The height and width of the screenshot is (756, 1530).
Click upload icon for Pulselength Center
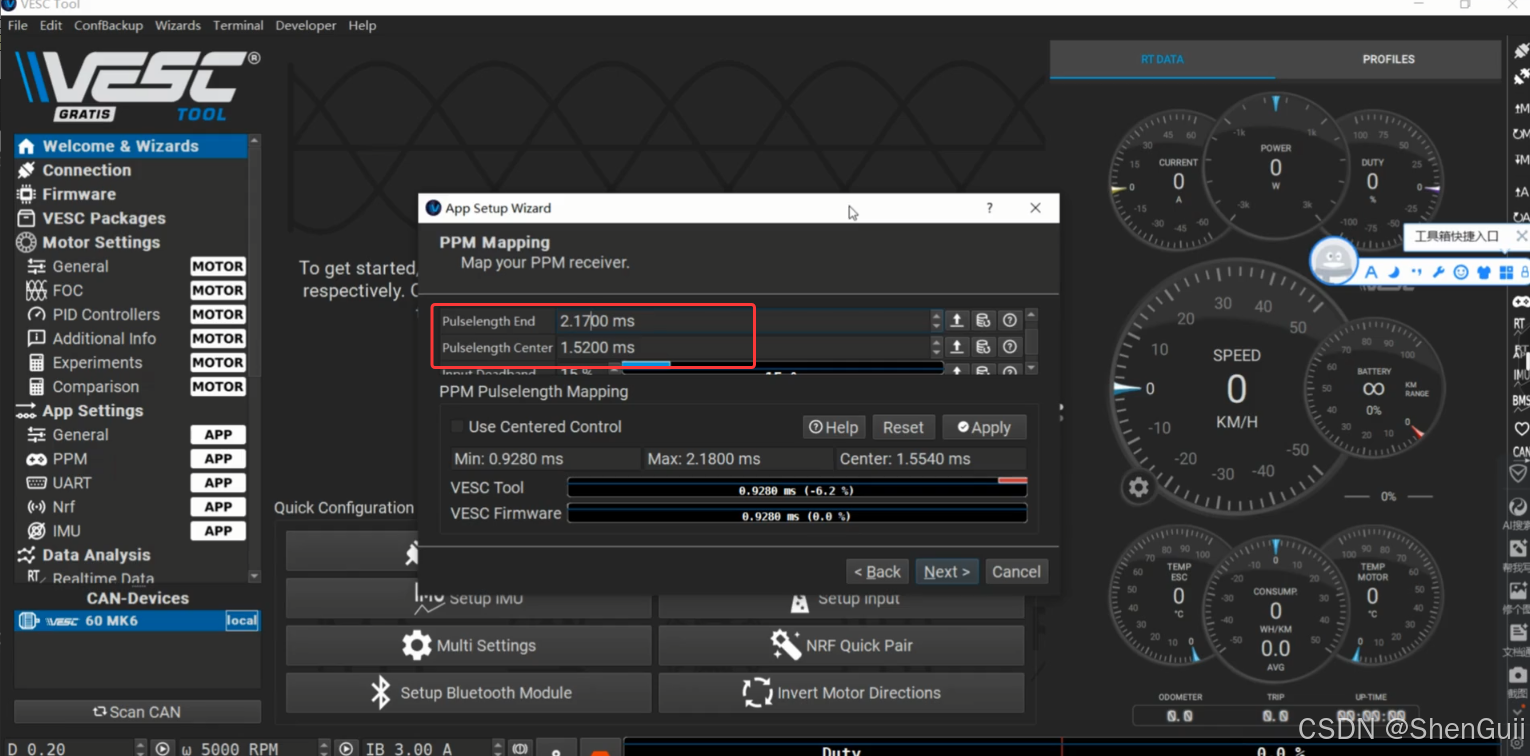pos(957,347)
